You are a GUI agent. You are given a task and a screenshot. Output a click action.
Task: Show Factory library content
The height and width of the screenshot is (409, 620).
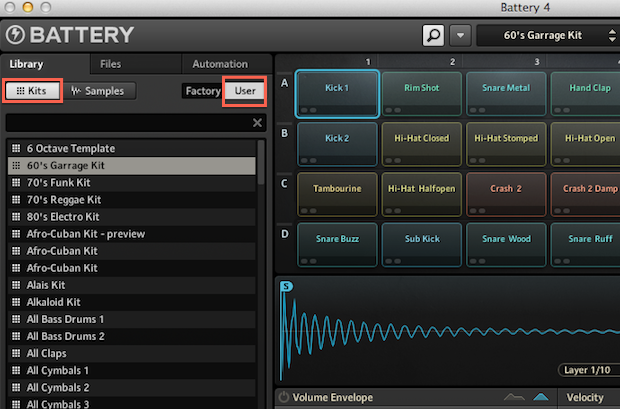[203, 91]
